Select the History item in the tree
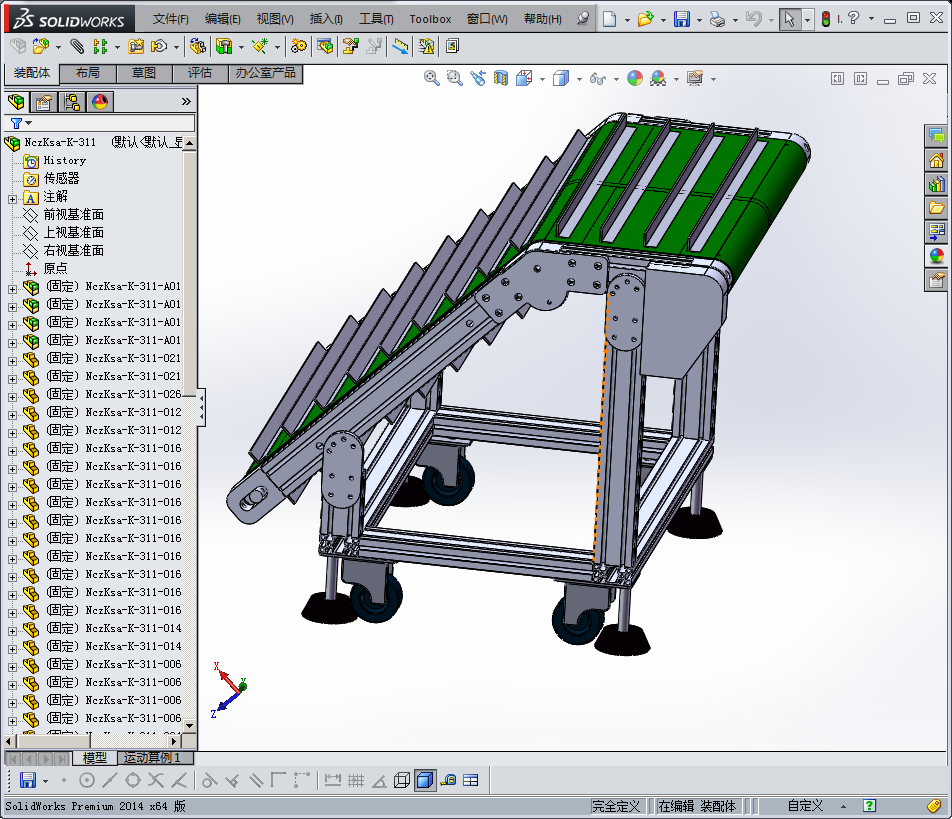 point(64,160)
